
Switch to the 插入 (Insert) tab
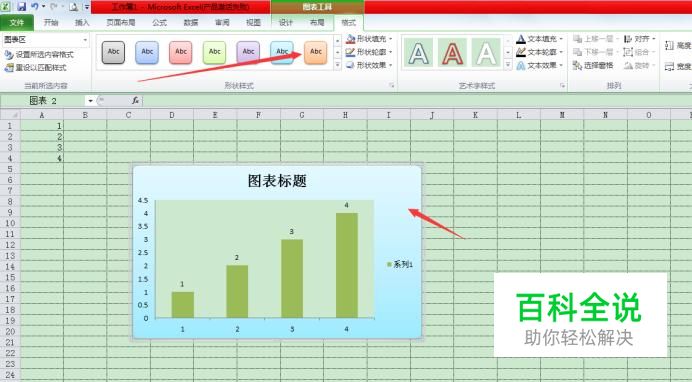coord(82,22)
